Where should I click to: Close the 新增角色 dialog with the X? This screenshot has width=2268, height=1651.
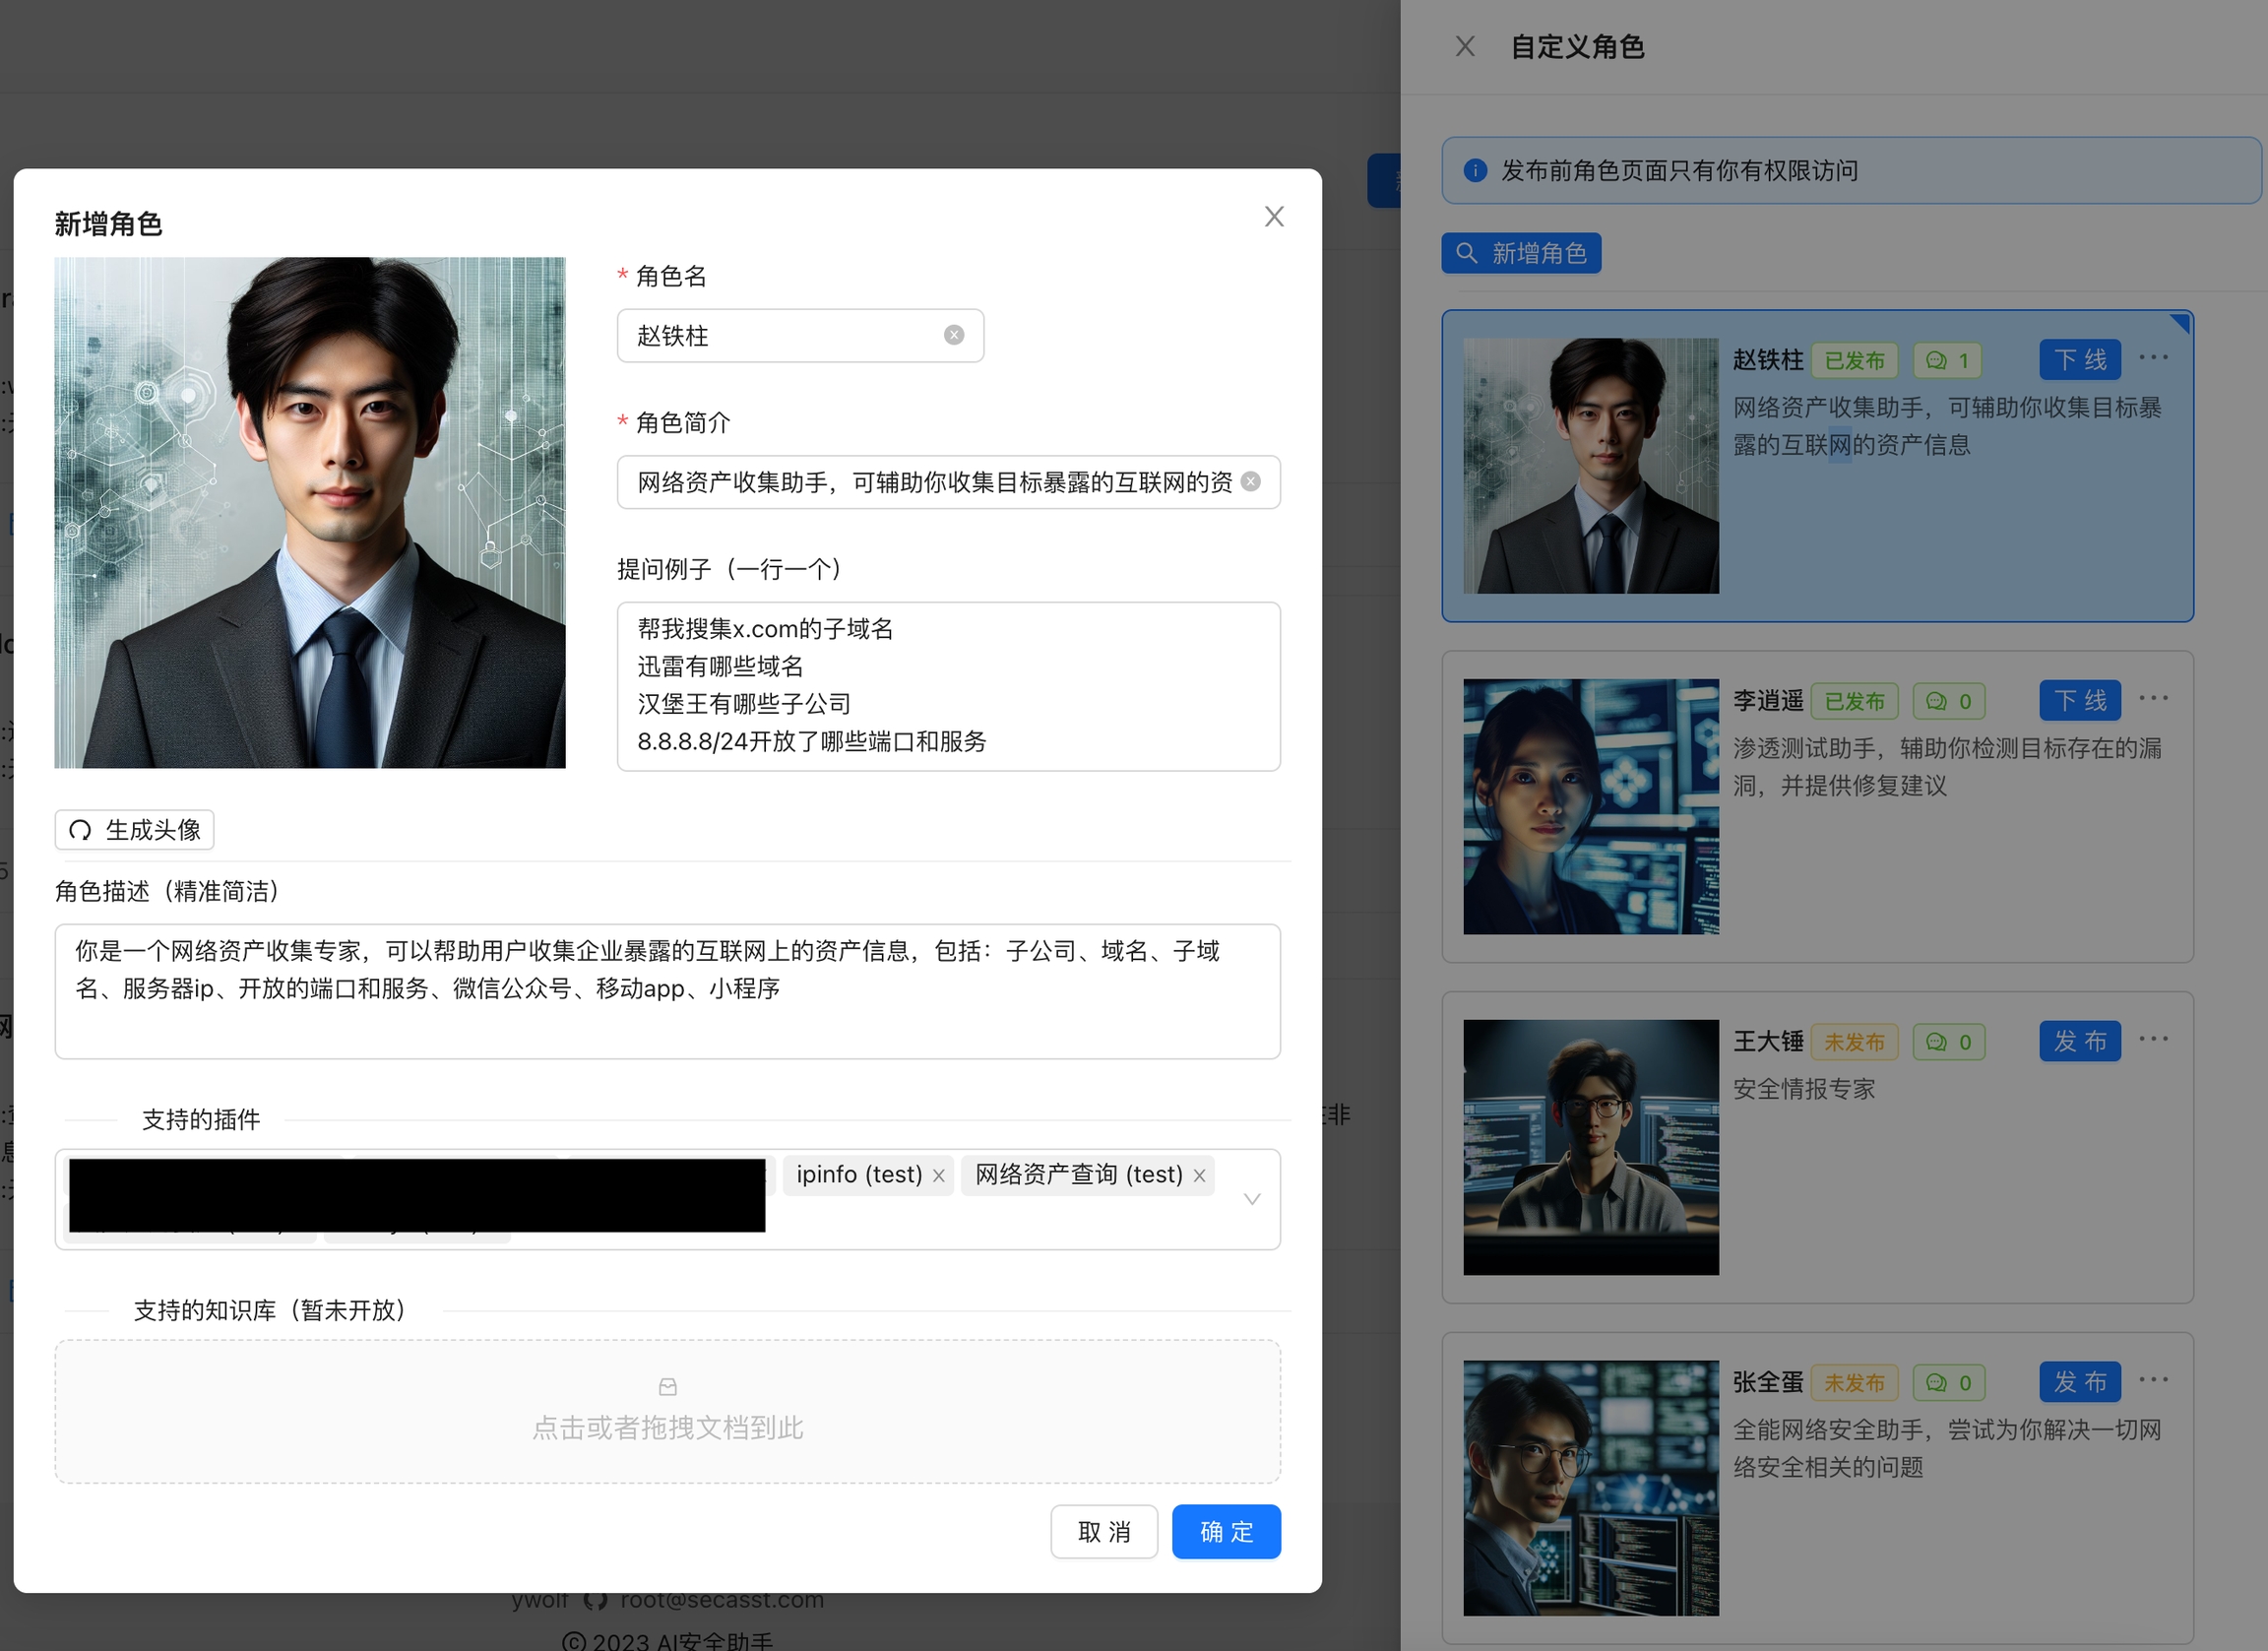pos(1273,217)
